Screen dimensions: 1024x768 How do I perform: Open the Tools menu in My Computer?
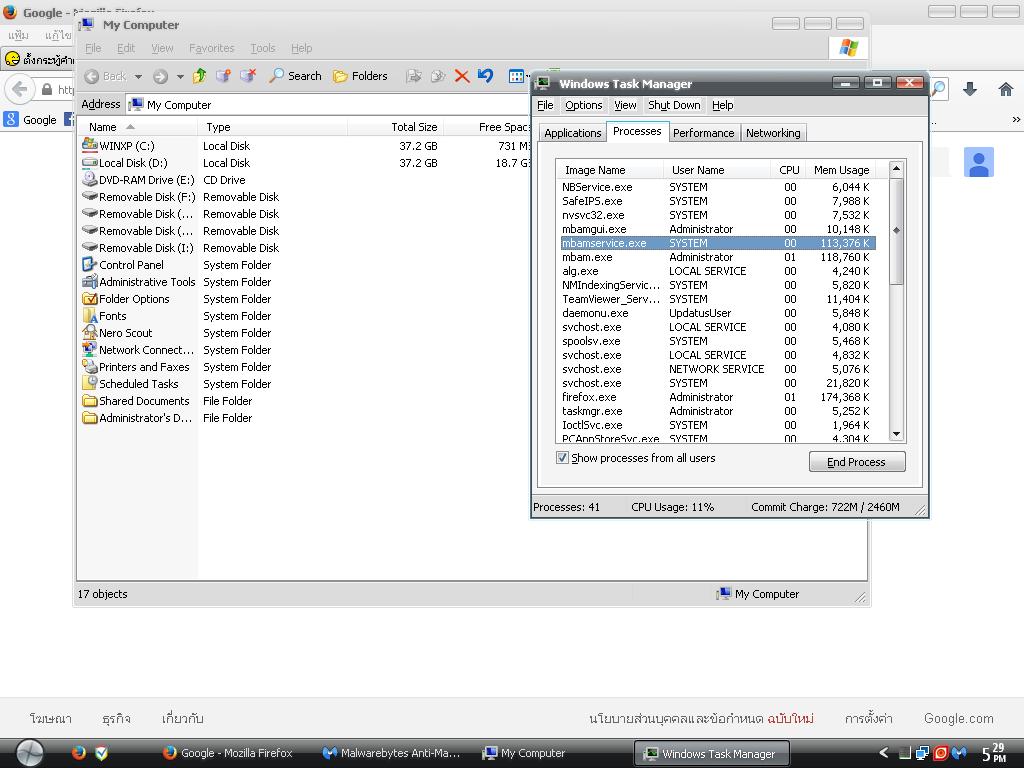pyautogui.click(x=263, y=48)
